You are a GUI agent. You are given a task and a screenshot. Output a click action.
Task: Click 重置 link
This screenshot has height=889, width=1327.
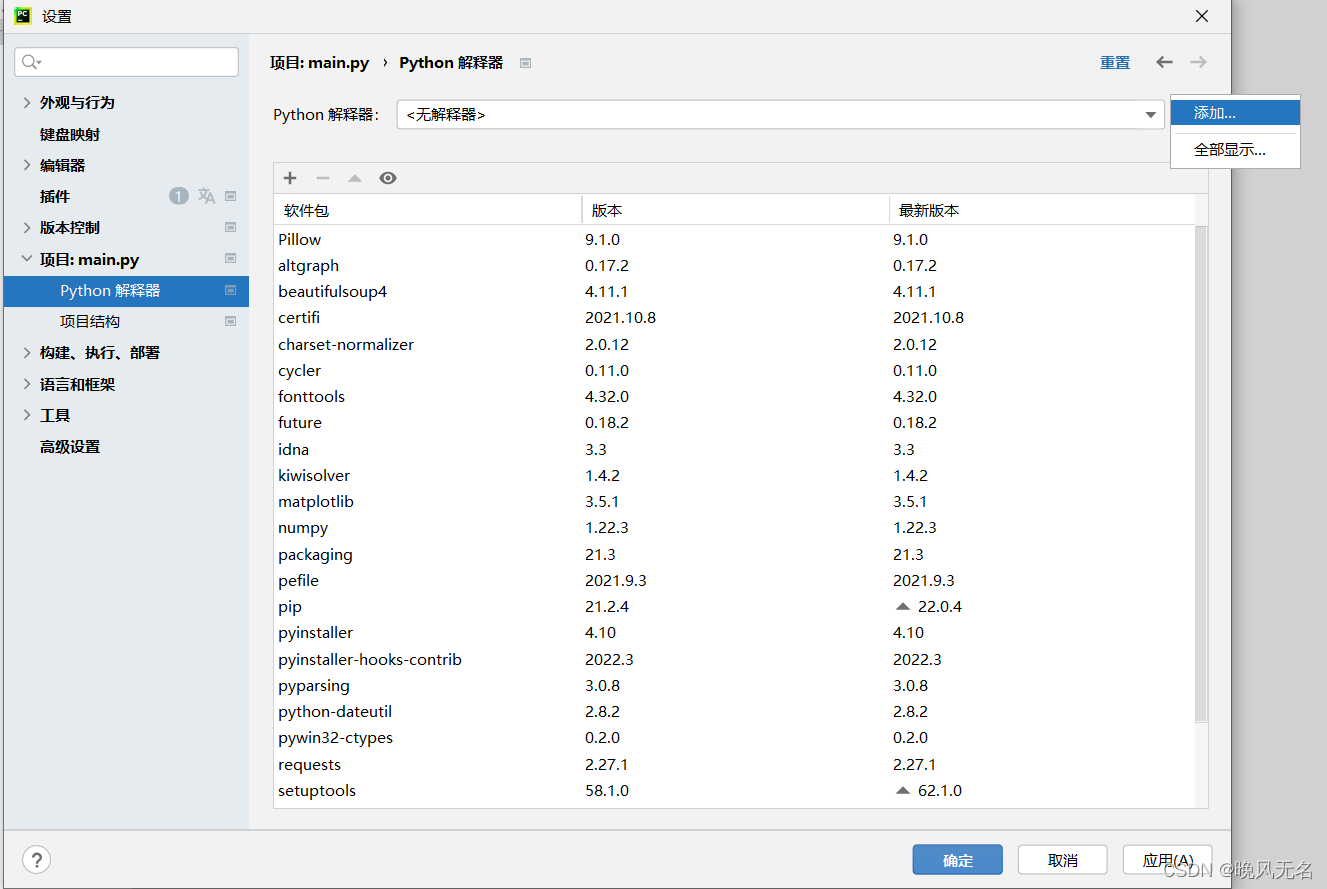click(1115, 62)
